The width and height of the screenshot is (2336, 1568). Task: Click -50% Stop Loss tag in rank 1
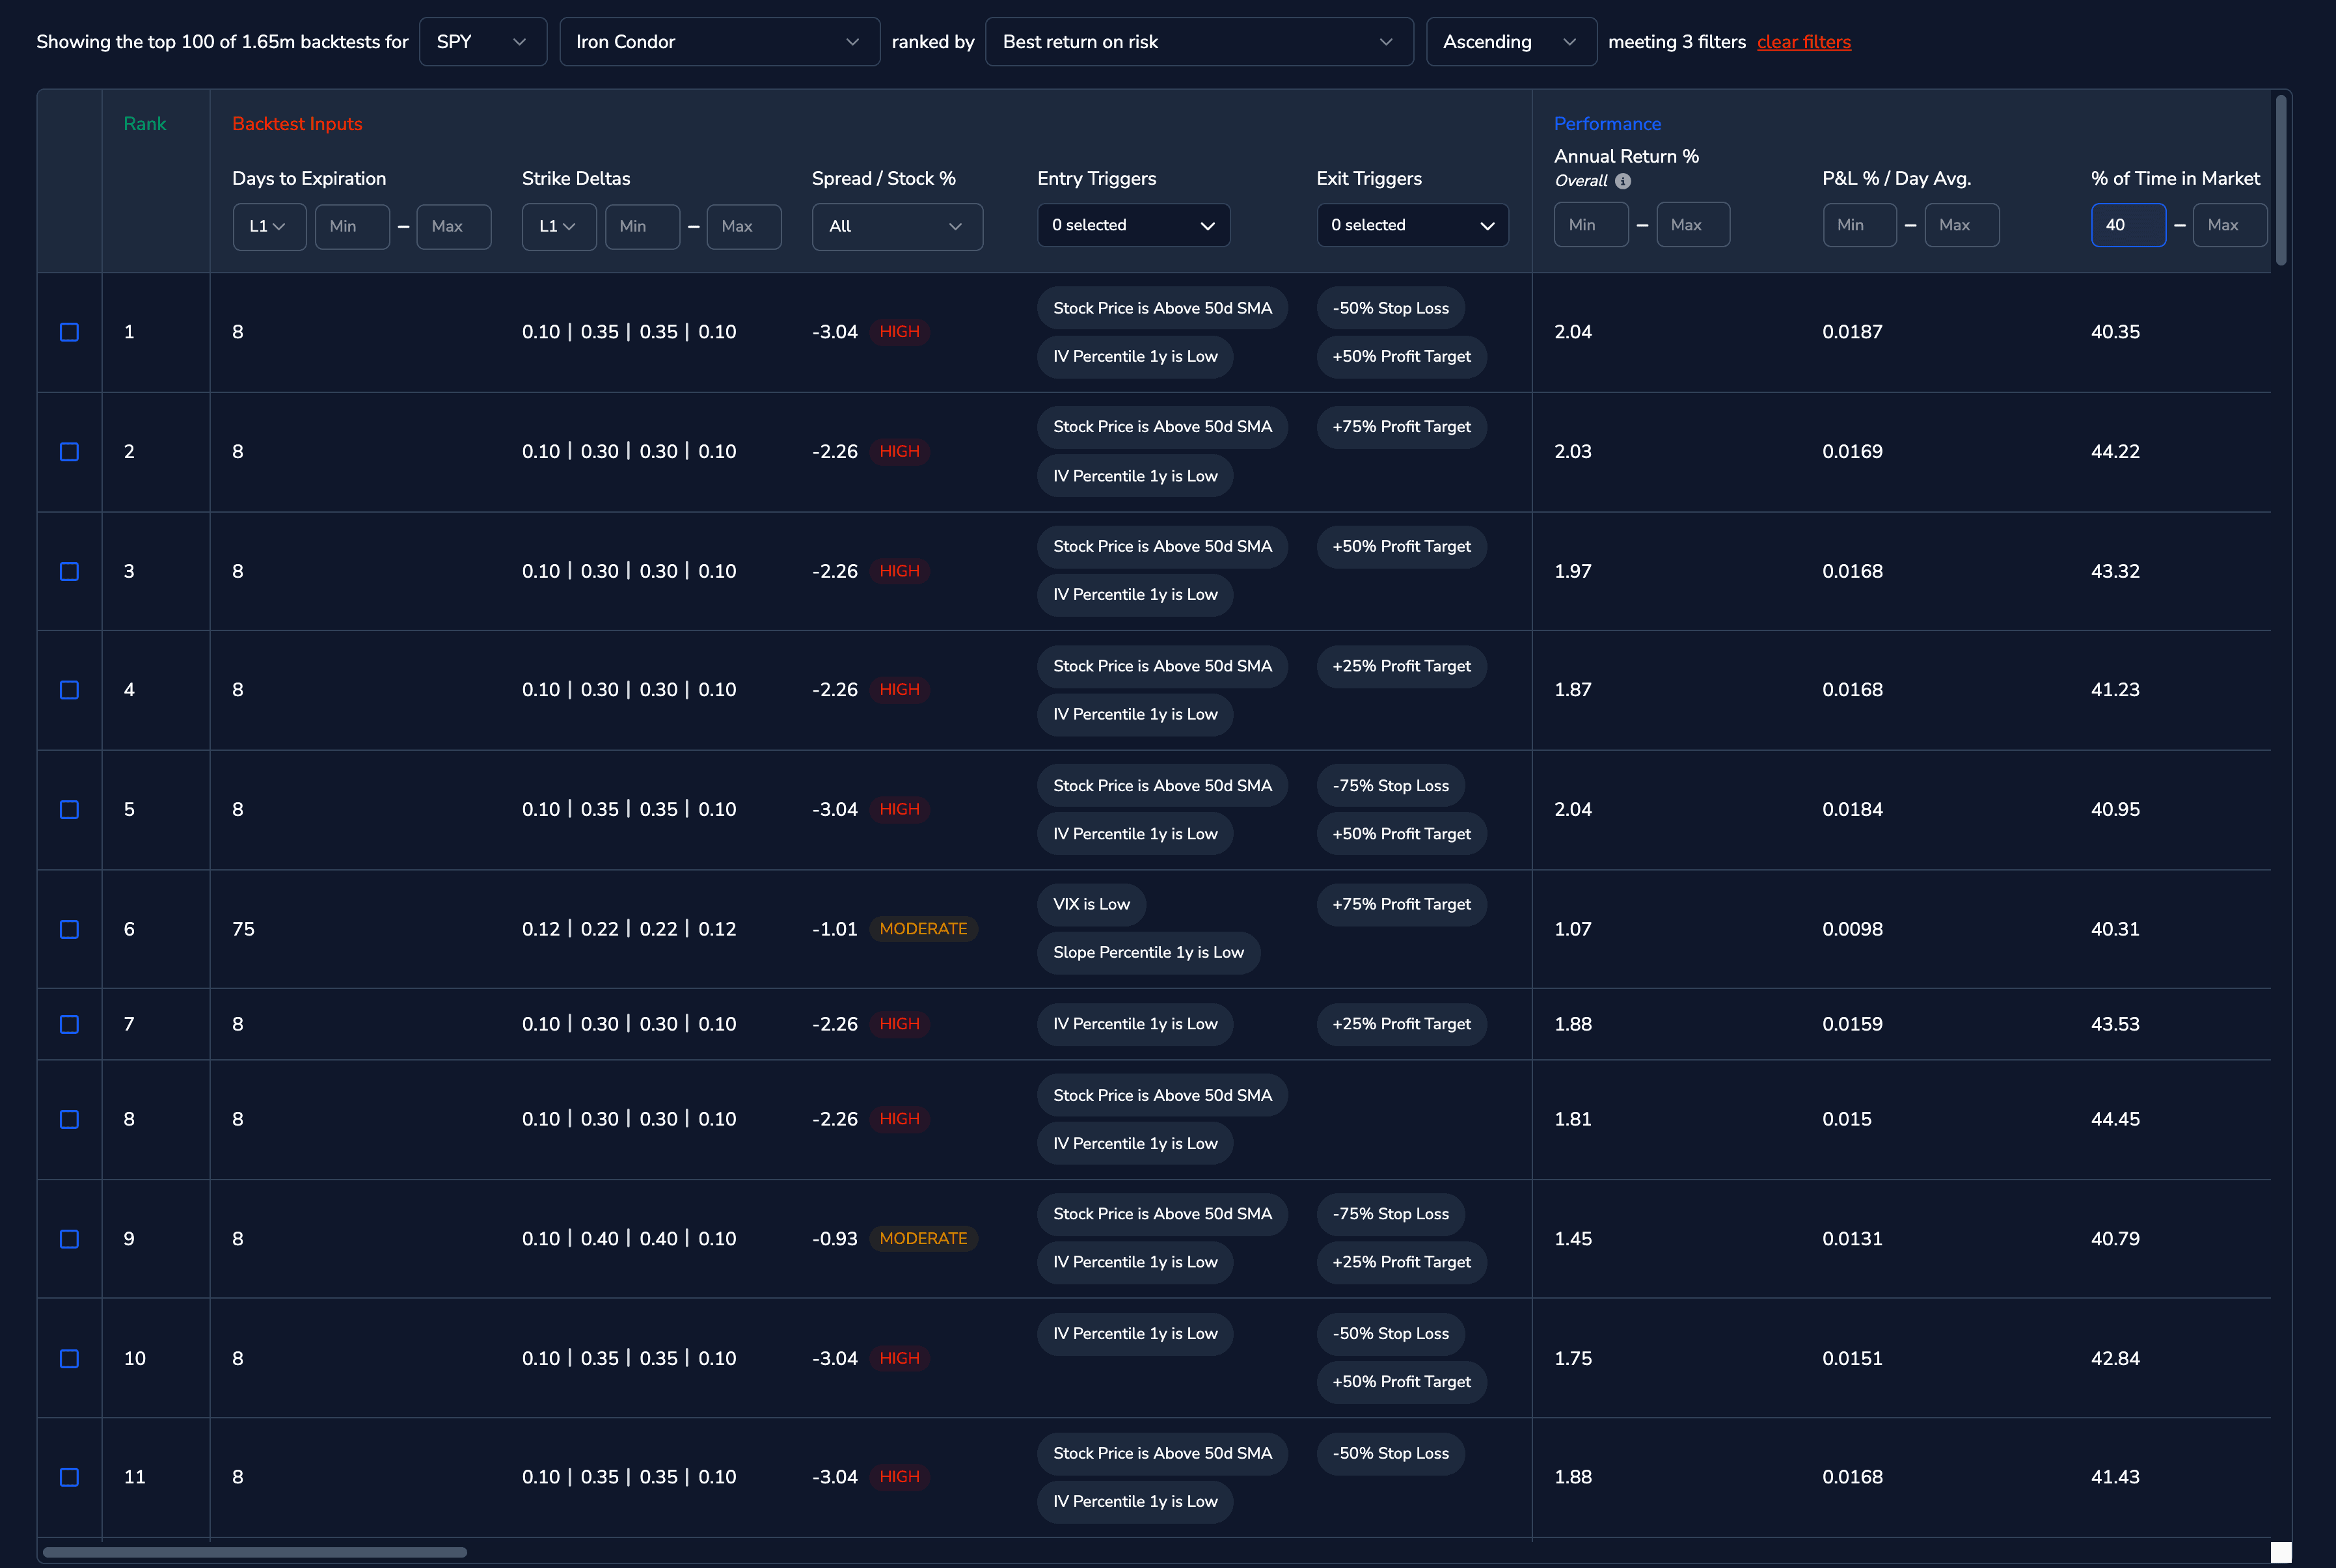(x=1390, y=308)
